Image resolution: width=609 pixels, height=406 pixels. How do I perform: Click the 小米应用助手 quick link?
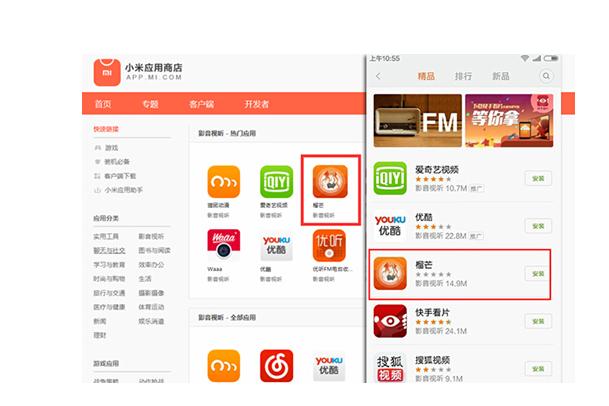[118, 190]
